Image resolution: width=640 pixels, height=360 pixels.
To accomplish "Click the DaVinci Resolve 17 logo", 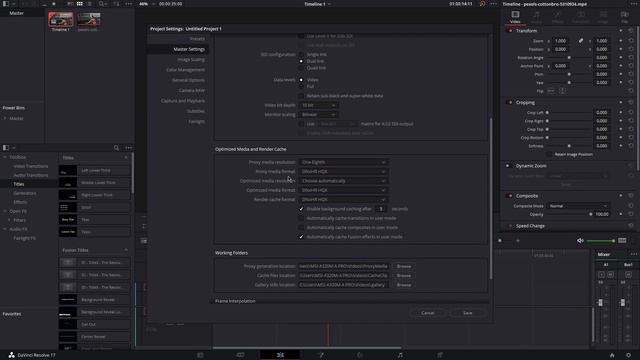I will (11, 355).
